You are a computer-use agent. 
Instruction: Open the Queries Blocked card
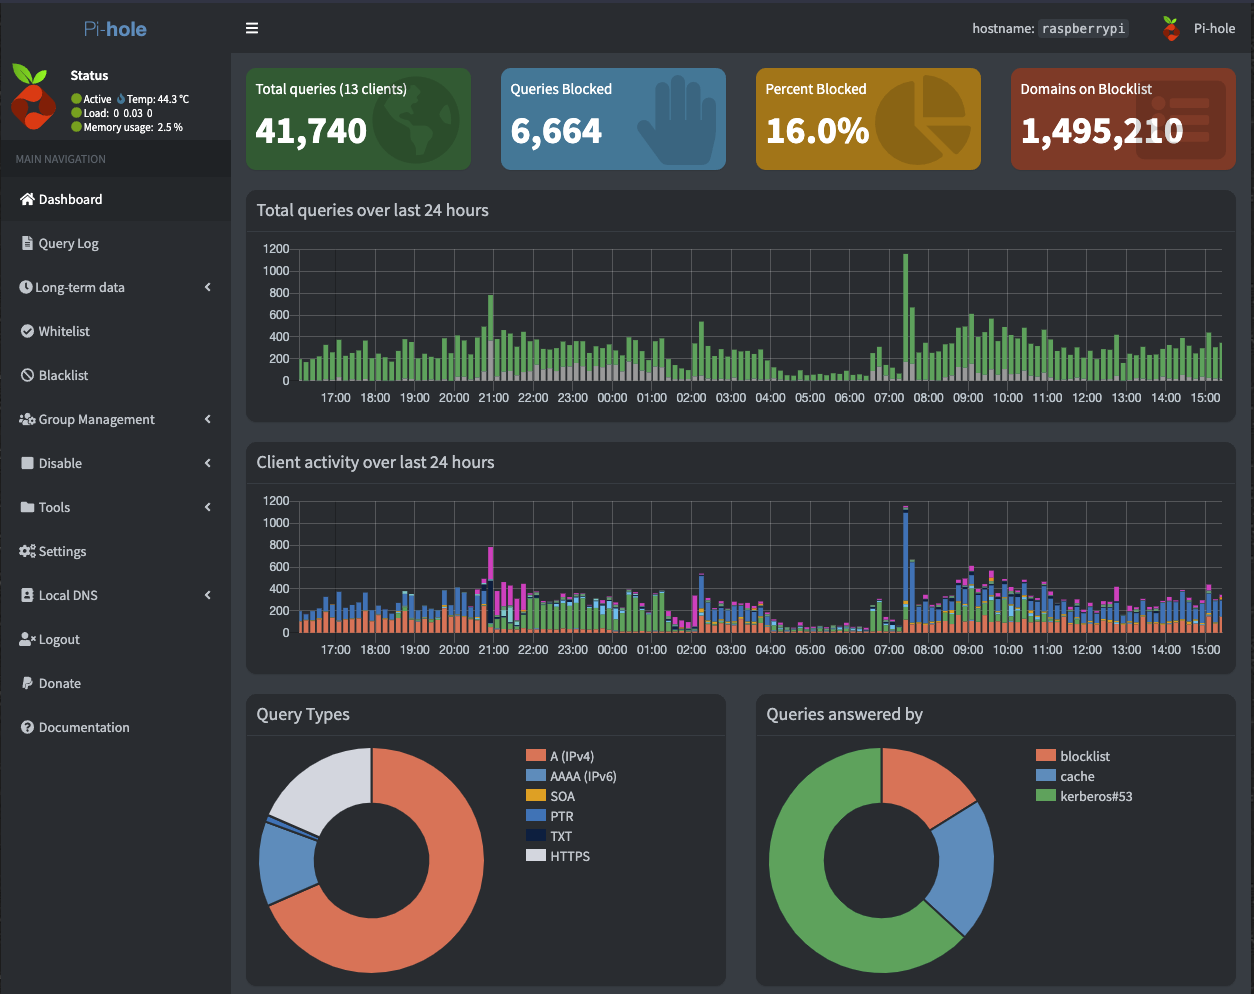click(x=613, y=118)
